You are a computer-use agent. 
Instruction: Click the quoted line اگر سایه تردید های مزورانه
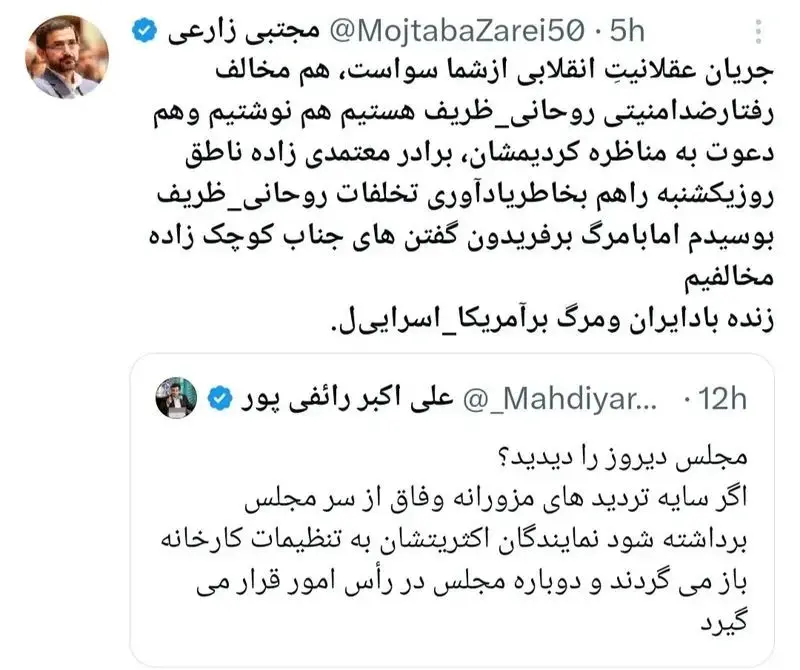click(495, 497)
